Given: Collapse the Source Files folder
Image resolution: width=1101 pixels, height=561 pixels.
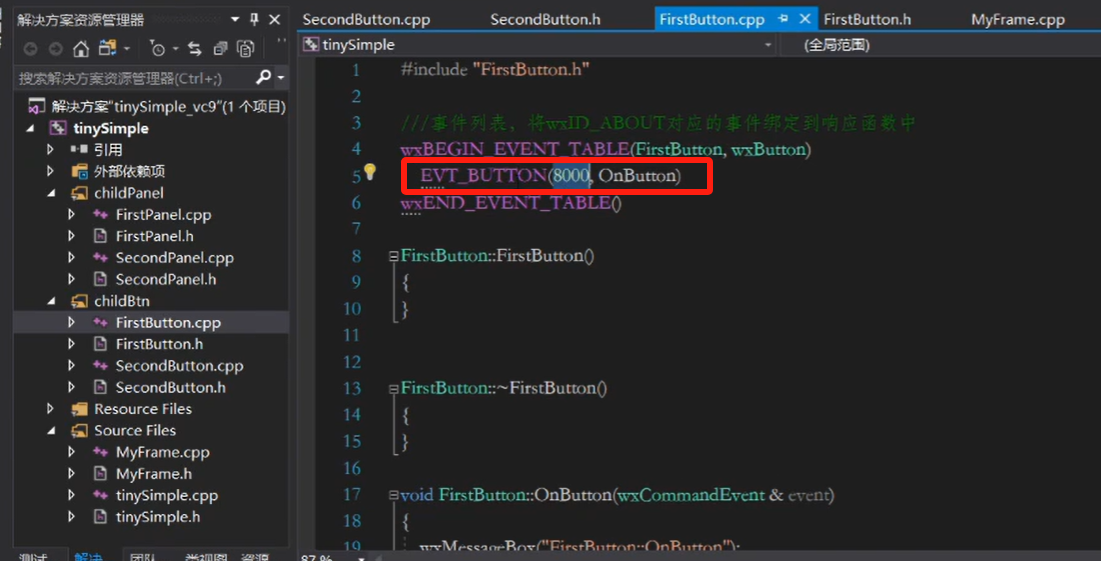Looking at the screenshot, I should click(50, 430).
